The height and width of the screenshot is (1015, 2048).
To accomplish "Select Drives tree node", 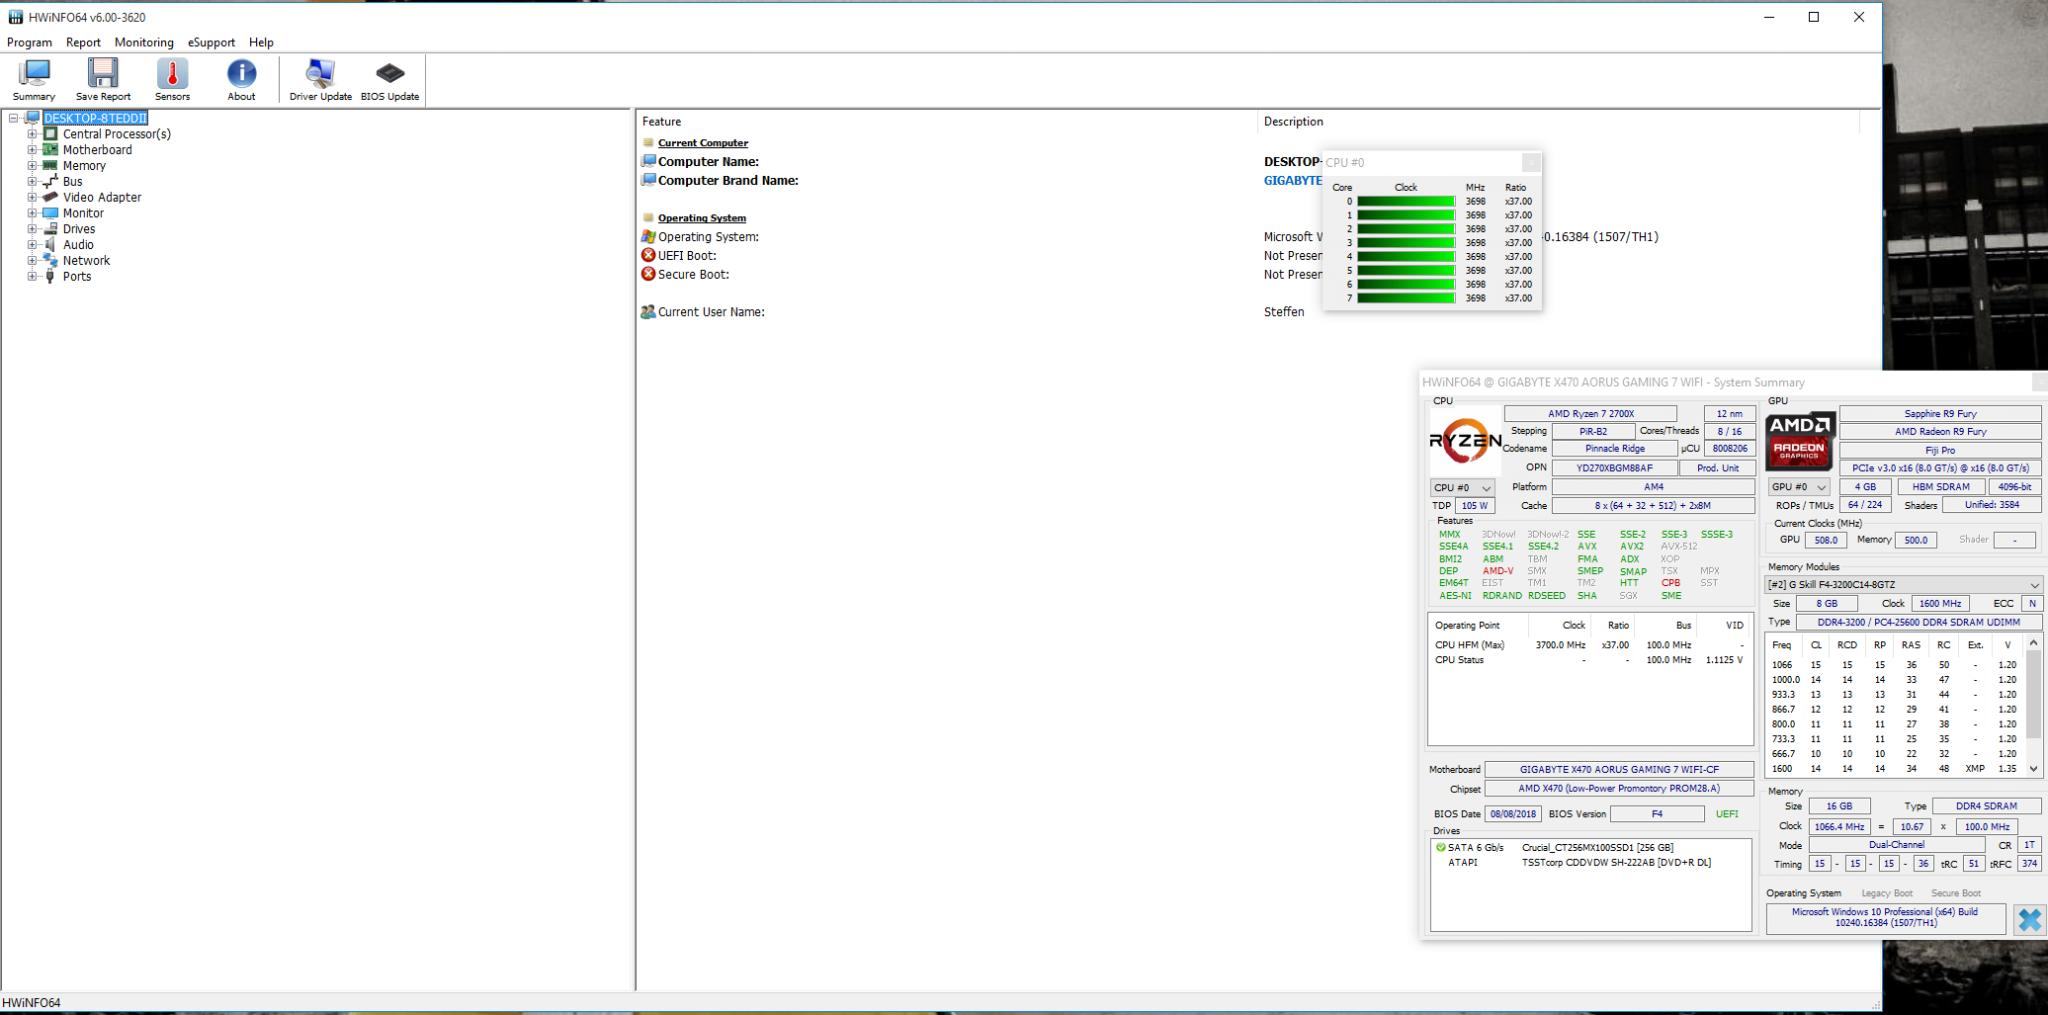I will [79, 229].
